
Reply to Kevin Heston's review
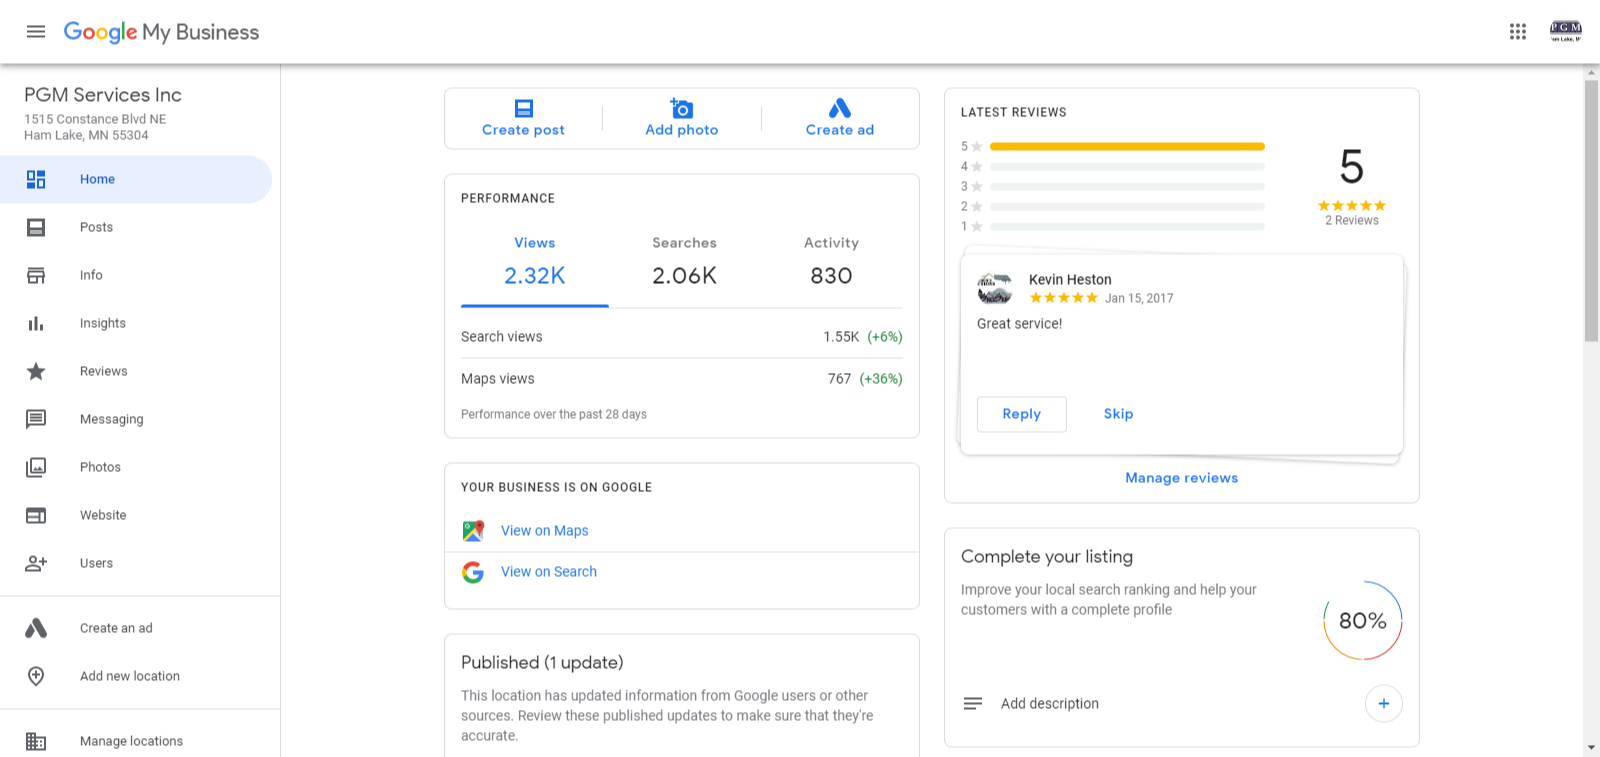tap(1022, 414)
